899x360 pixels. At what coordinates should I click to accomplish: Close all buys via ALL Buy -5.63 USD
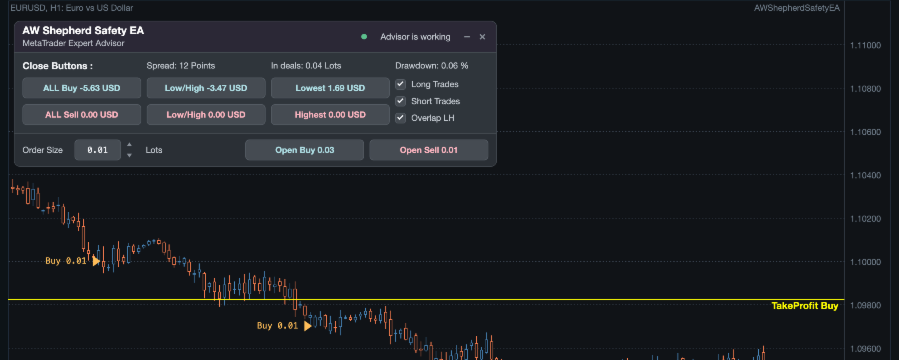81,88
